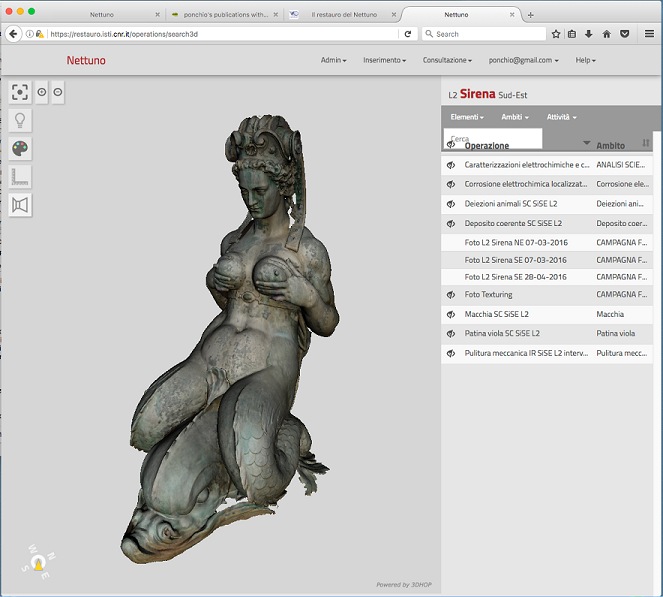Click the lock warning icon in address bar
663x597 pixels.
coord(39,34)
